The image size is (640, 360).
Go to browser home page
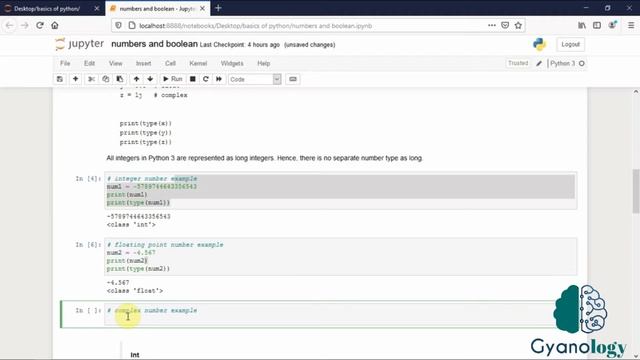pyautogui.click(x=55, y=25)
